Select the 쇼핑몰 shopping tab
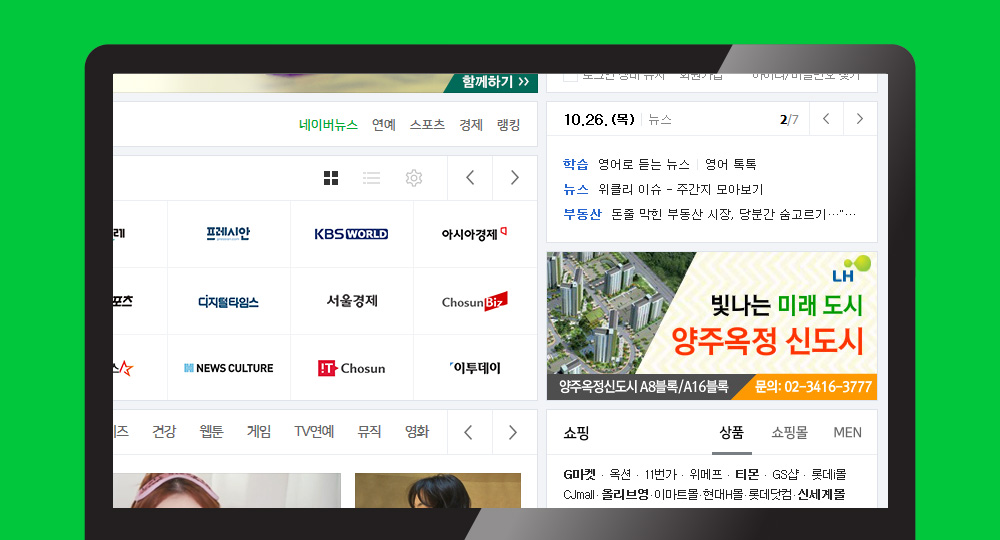The width and height of the screenshot is (1000, 540). (x=790, y=433)
